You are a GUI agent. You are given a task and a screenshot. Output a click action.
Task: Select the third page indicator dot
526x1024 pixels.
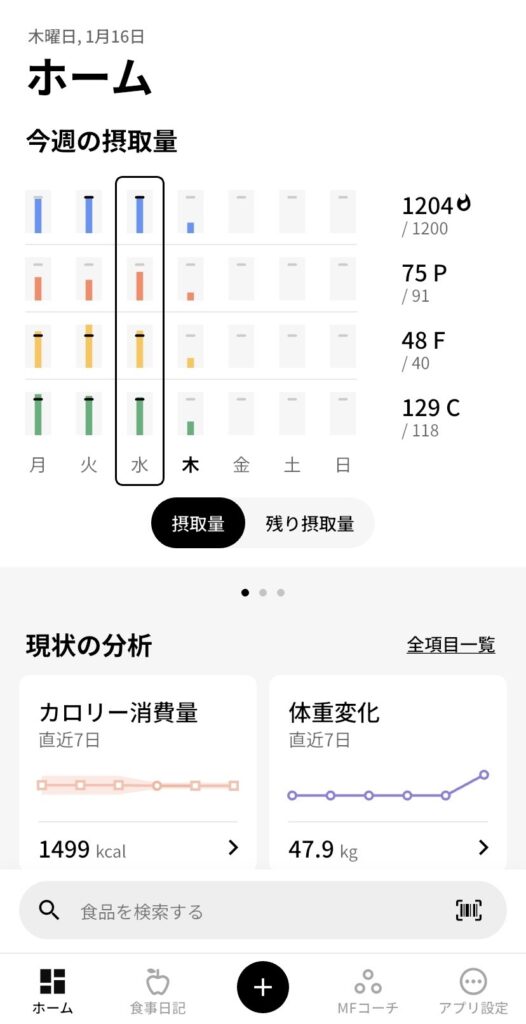click(280, 593)
